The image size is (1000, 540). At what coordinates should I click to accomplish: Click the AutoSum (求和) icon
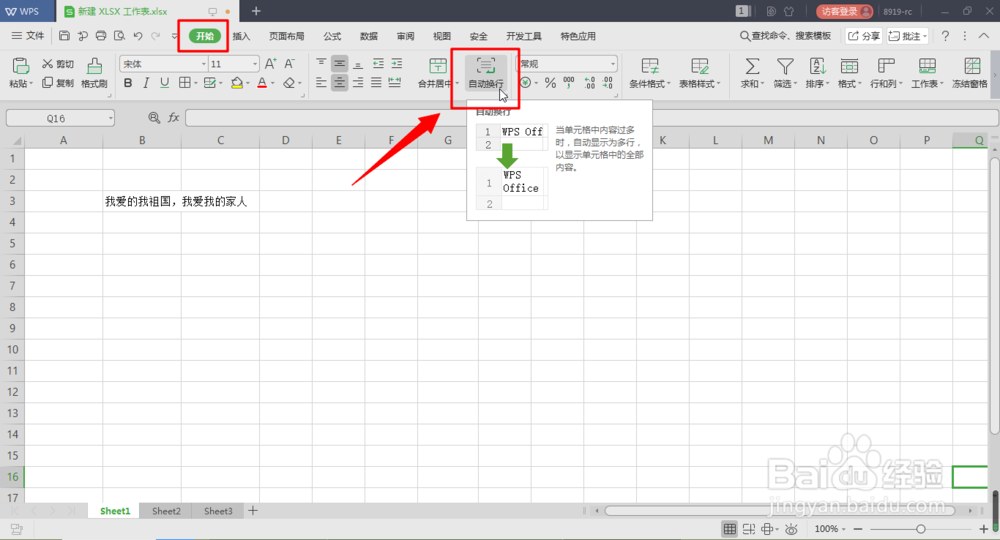pyautogui.click(x=752, y=66)
